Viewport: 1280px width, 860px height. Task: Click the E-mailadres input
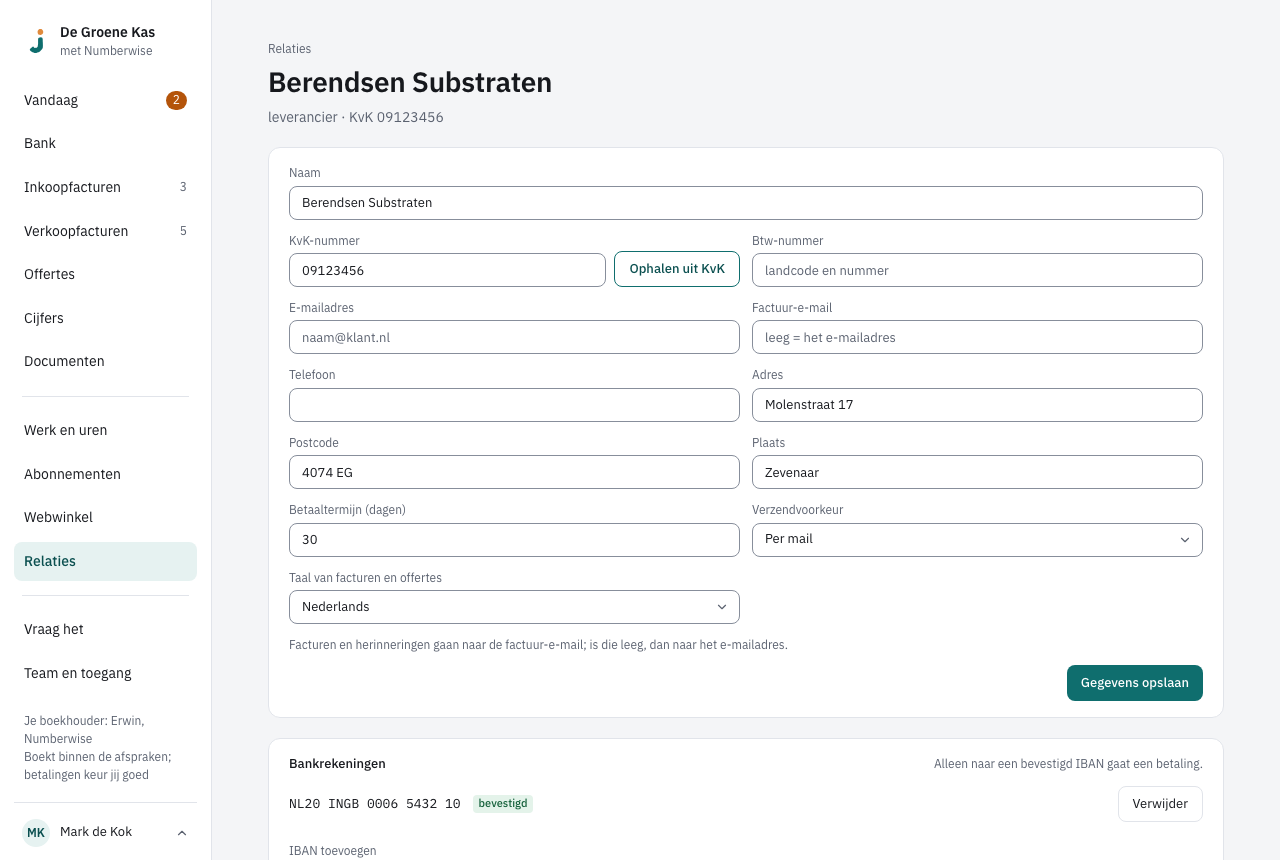point(514,337)
